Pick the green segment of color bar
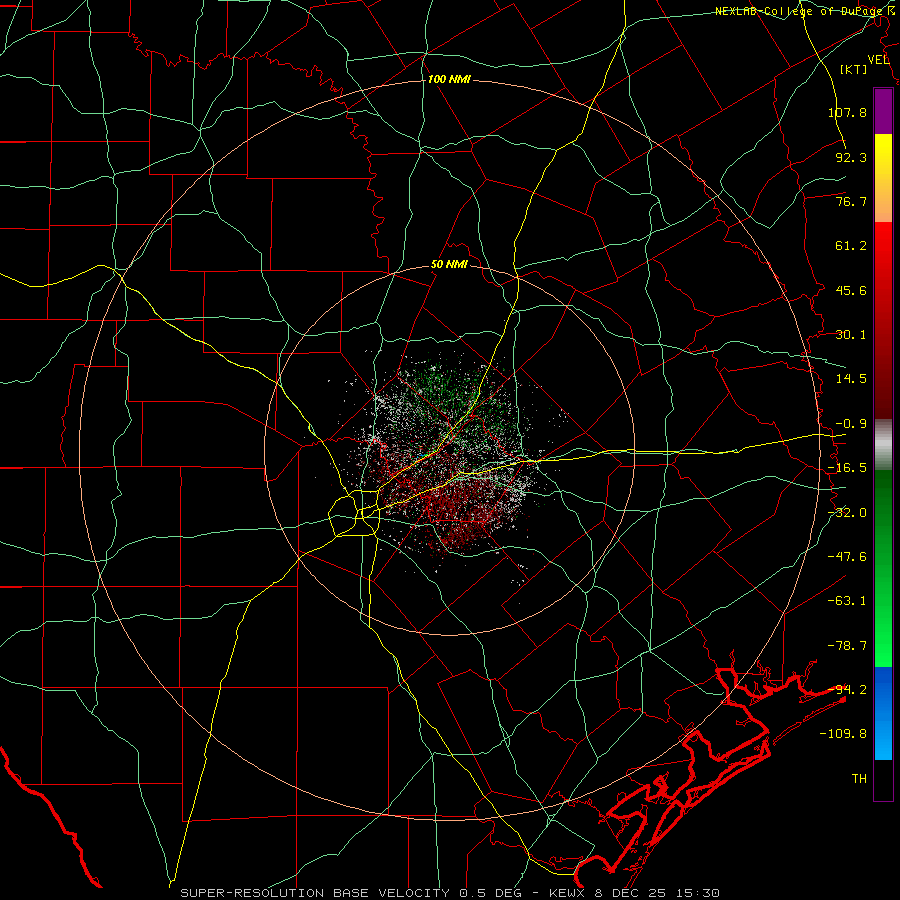This screenshot has height=900, width=900. click(x=883, y=568)
